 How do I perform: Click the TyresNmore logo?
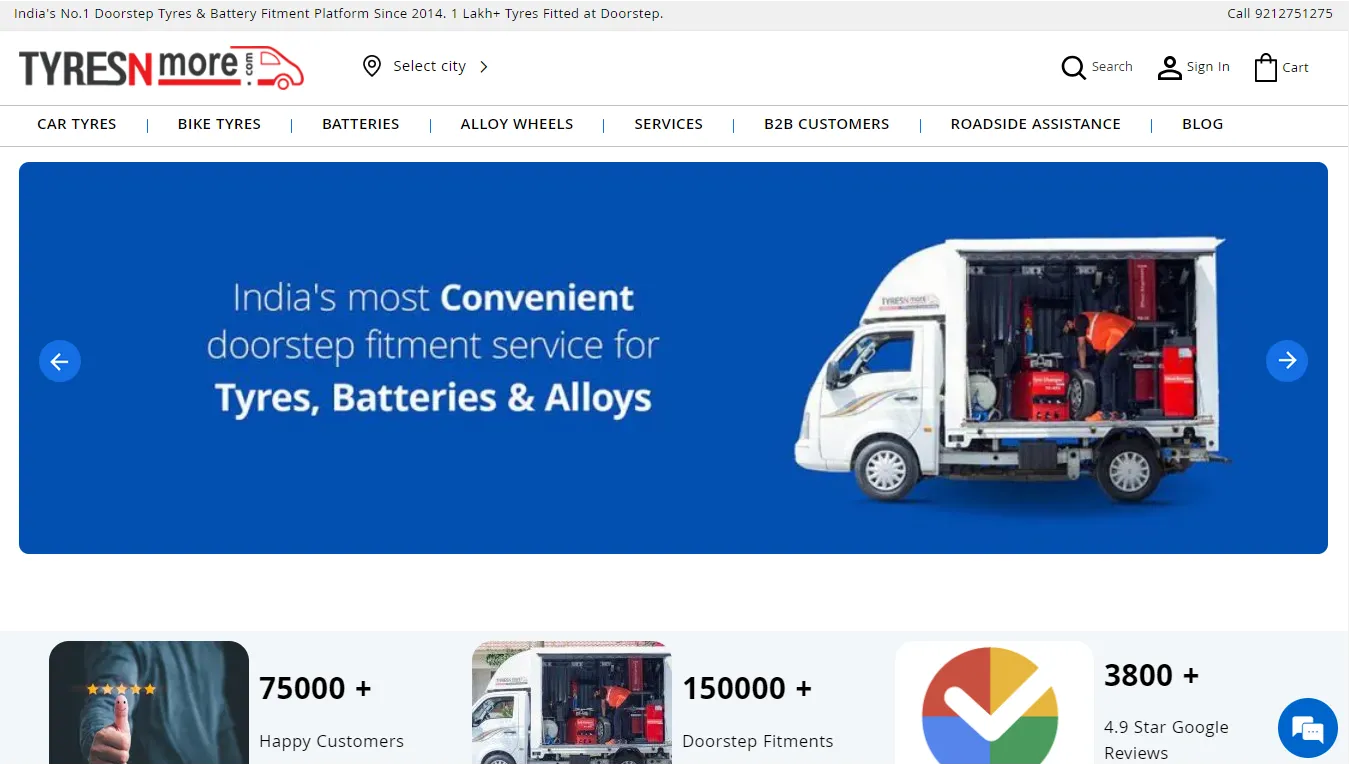pyautogui.click(x=161, y=68)
